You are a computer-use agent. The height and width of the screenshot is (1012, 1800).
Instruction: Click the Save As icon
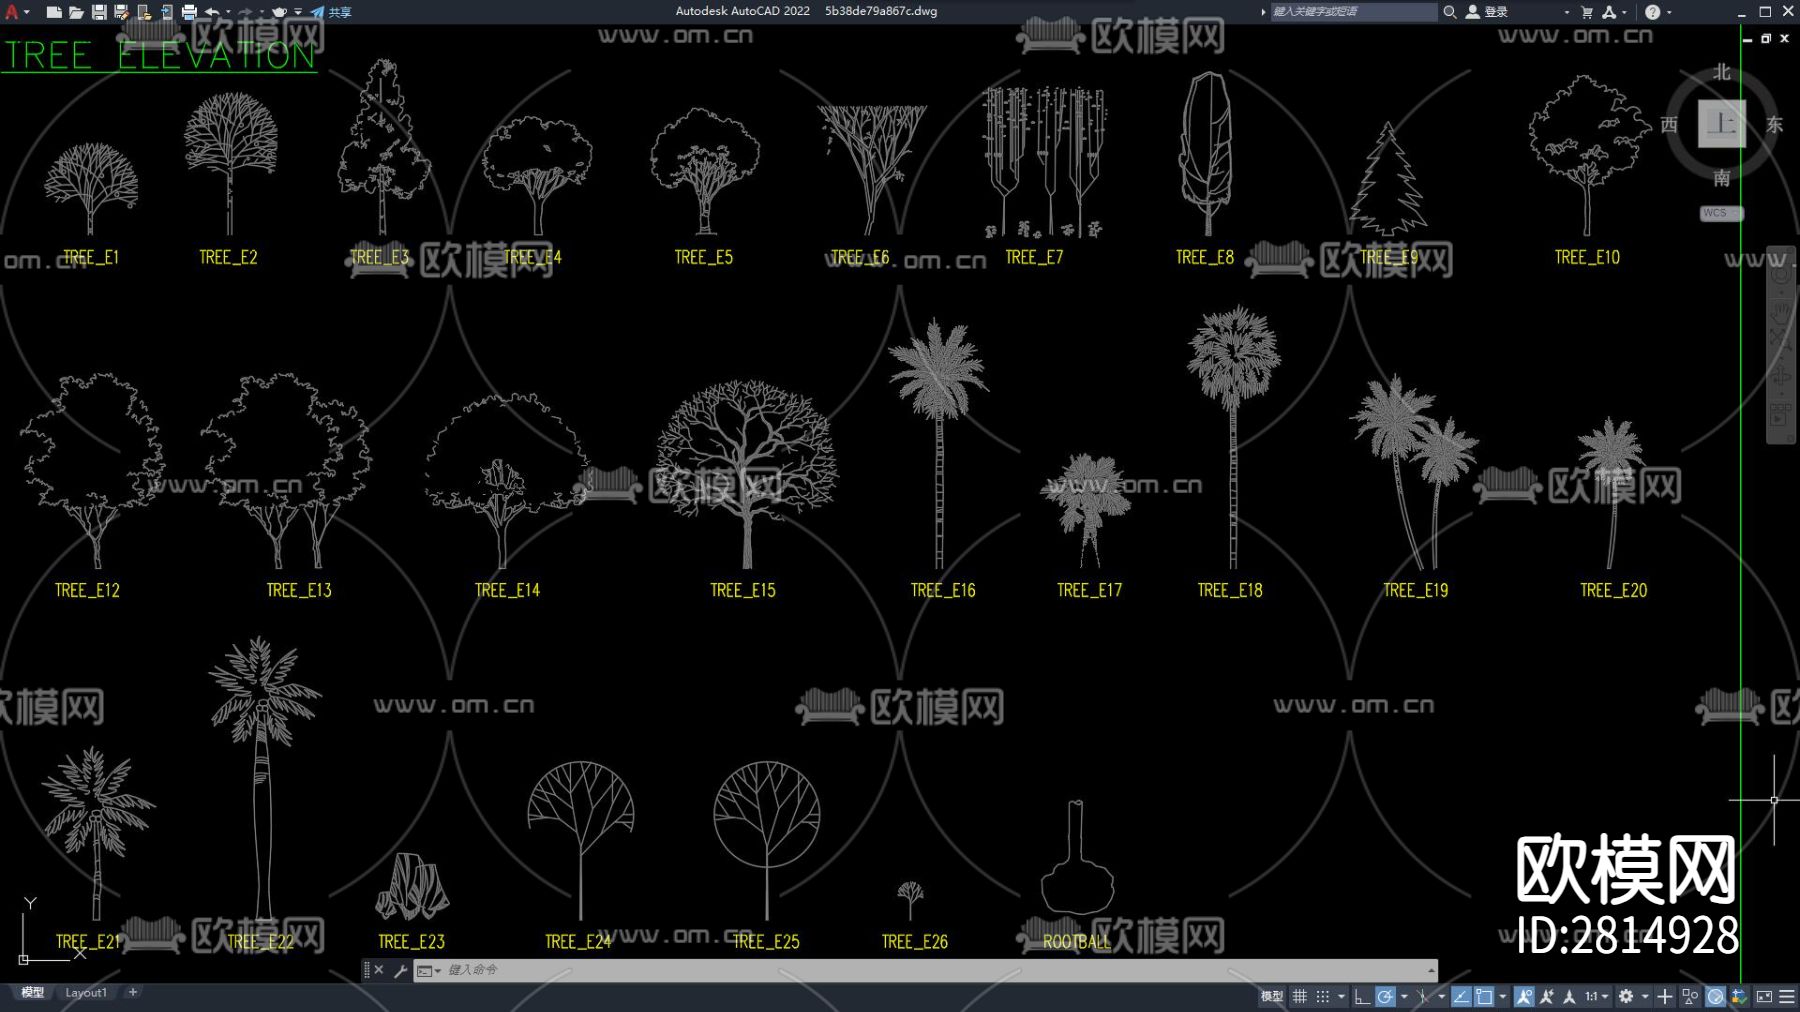[x=121, y=12]
